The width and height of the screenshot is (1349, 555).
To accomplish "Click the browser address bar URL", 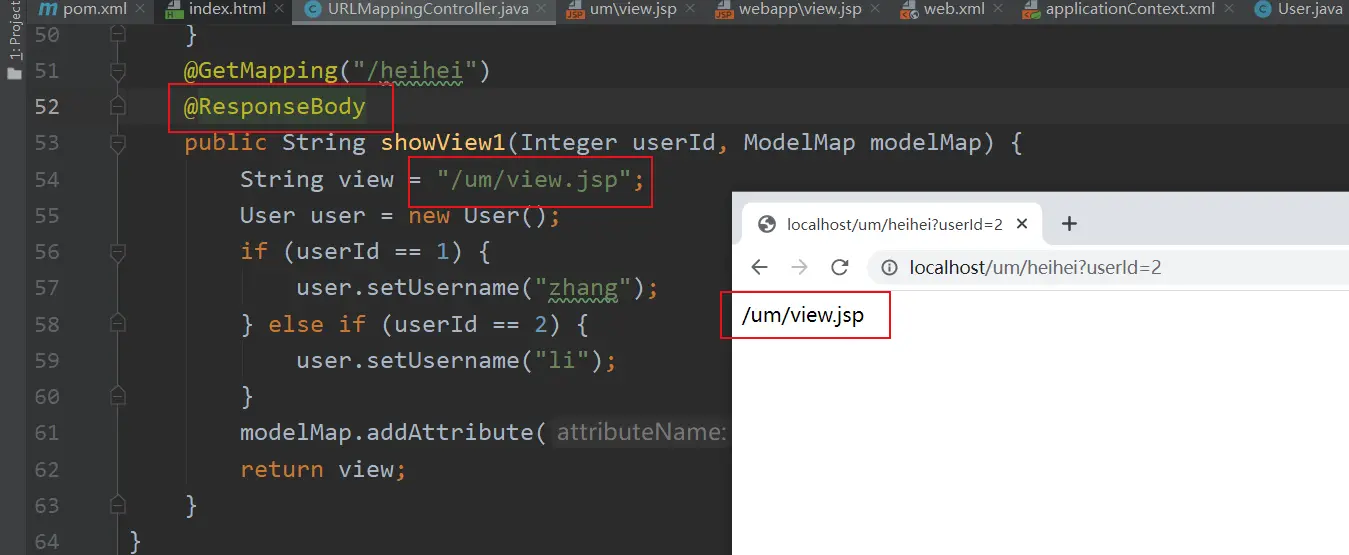I will click(x=1035, y=267).
